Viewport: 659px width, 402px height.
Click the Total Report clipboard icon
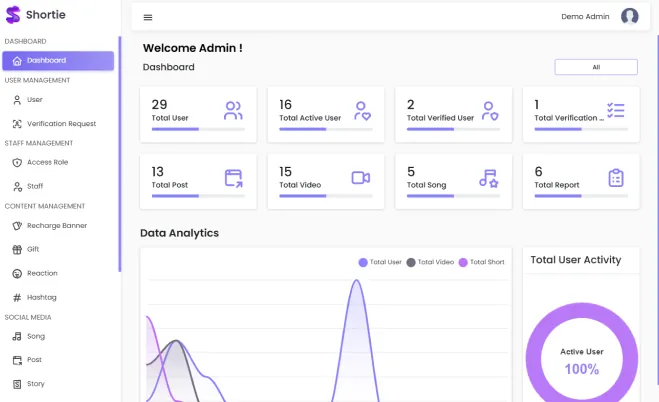point(616,178)
